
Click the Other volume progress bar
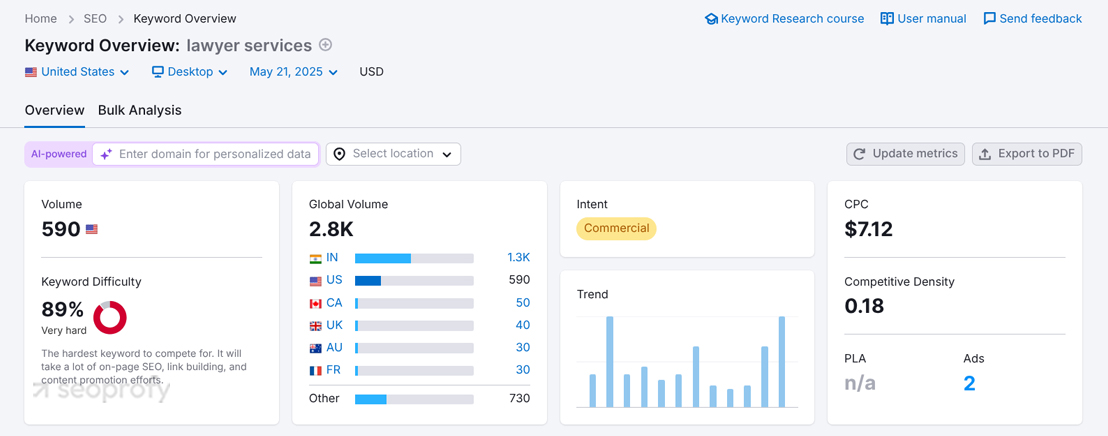pyautogui.click(x=414, y=399)
